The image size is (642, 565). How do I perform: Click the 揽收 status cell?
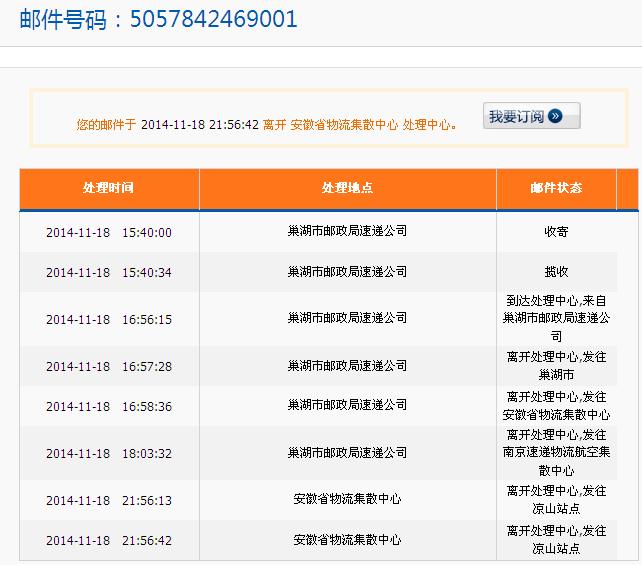pyautogui.click(x=556, y=271)
